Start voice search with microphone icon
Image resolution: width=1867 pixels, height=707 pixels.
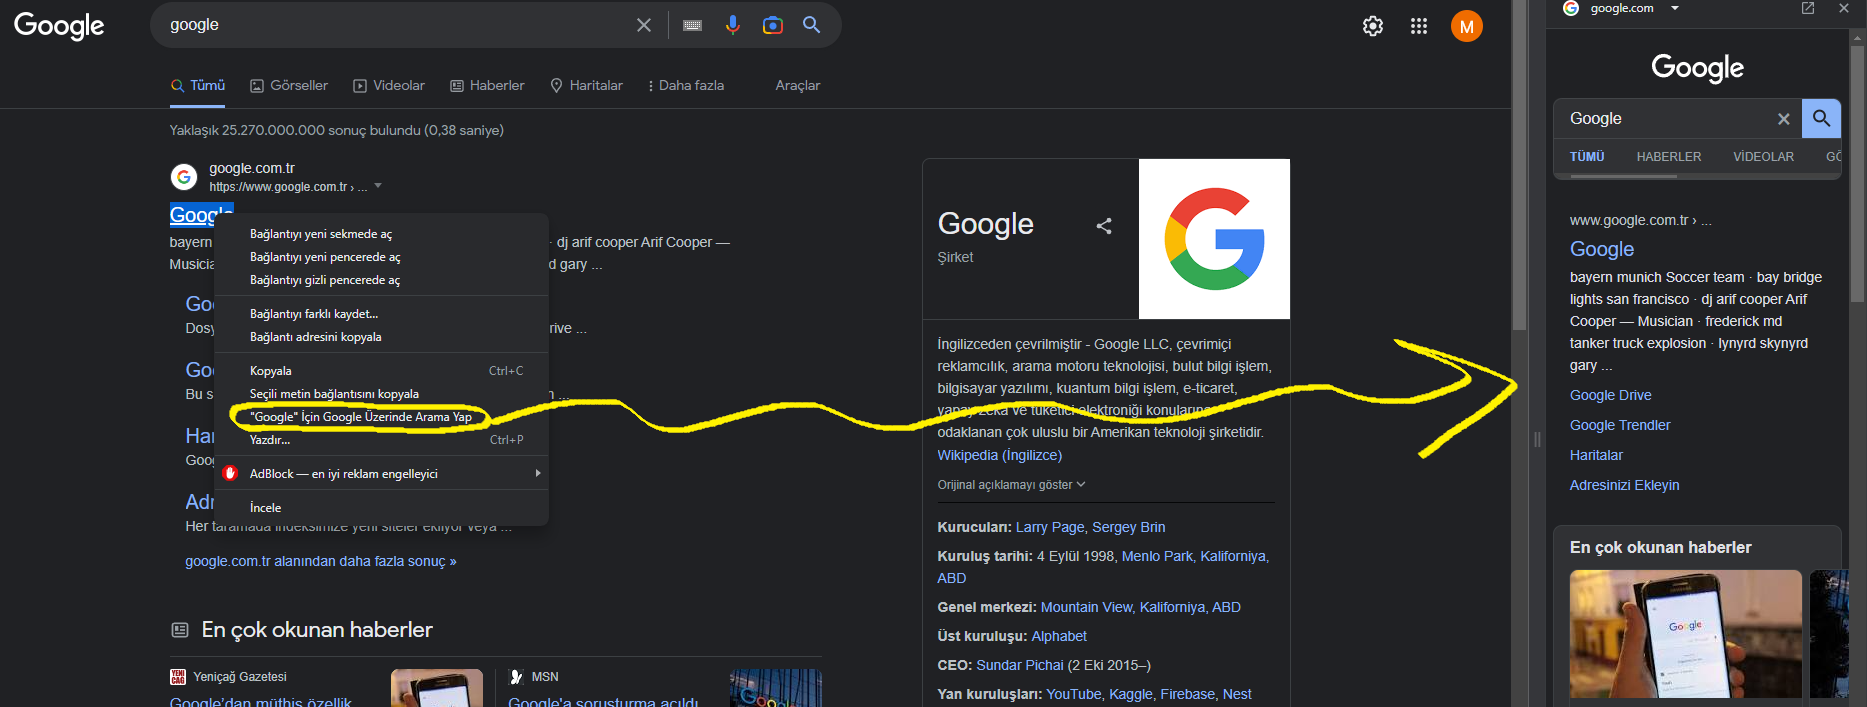coord(733,25)
